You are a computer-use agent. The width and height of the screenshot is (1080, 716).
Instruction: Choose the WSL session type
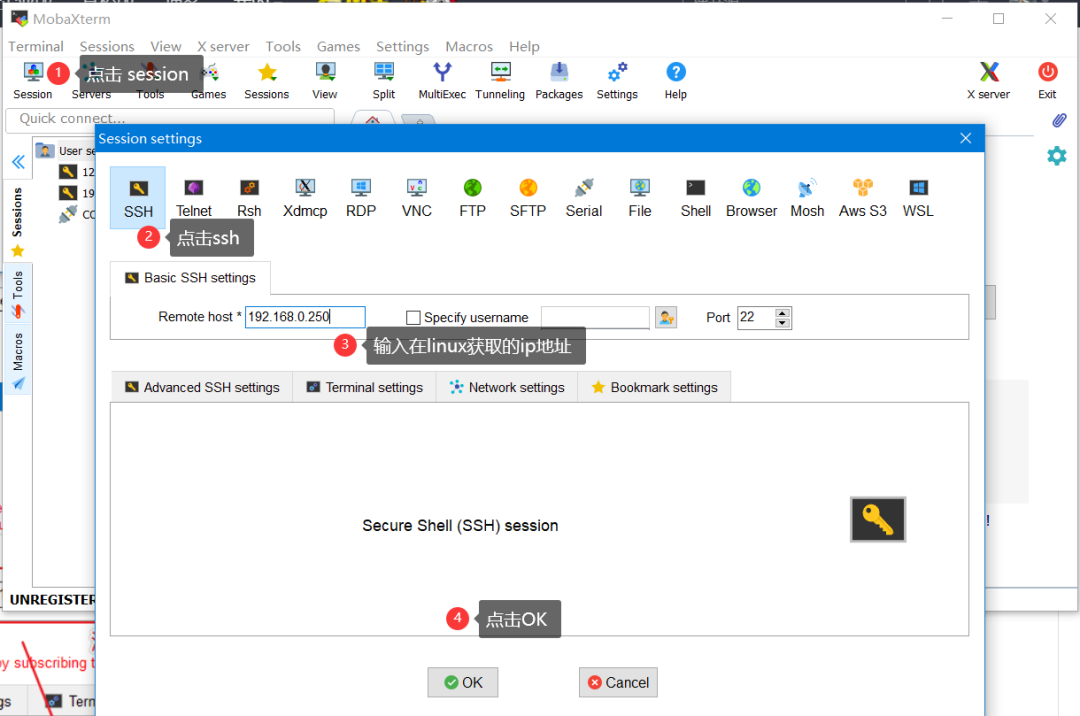[x=918, y=198]
